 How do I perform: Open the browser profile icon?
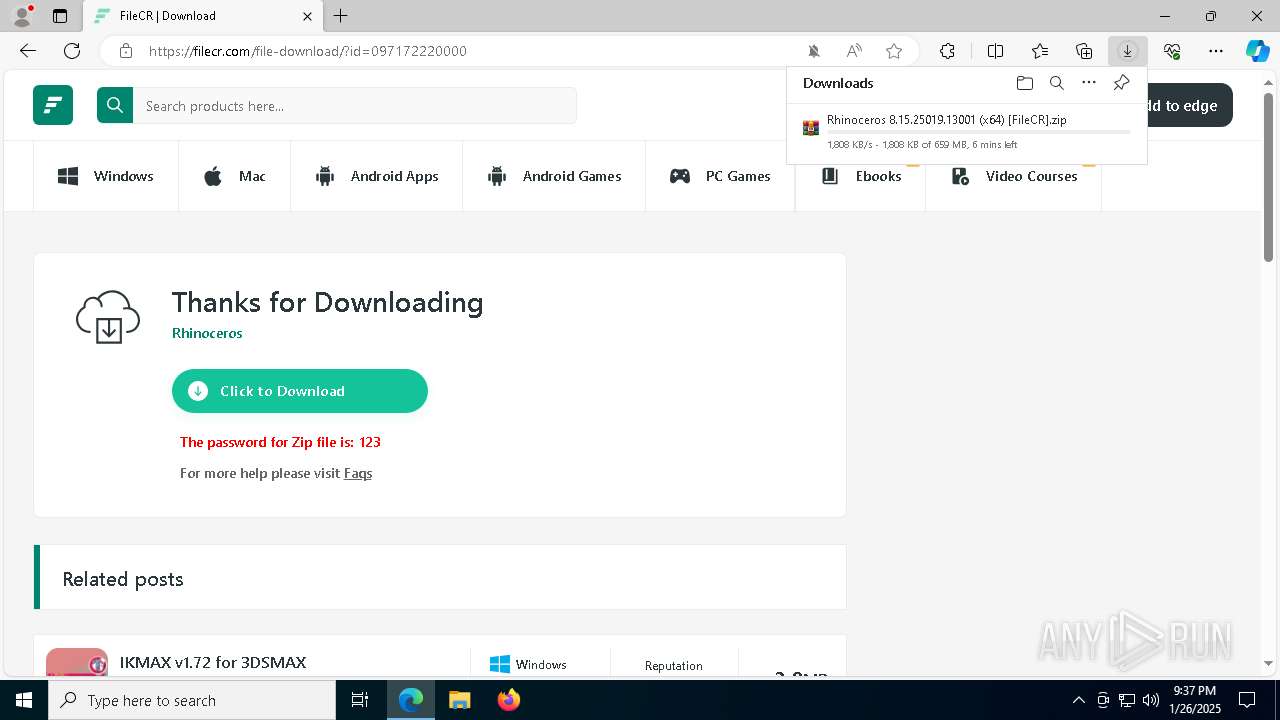coord(21,16)
